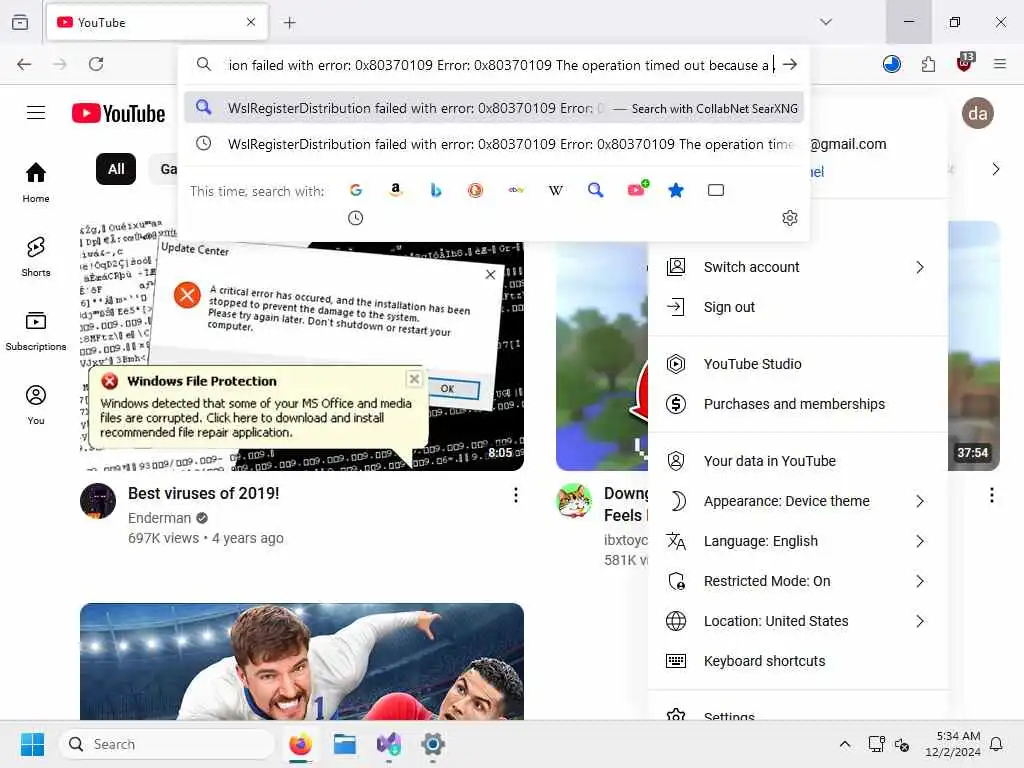Open Your data in YouTube
Viewport: 1024px width, 768px height.
(x=797, y=460)
